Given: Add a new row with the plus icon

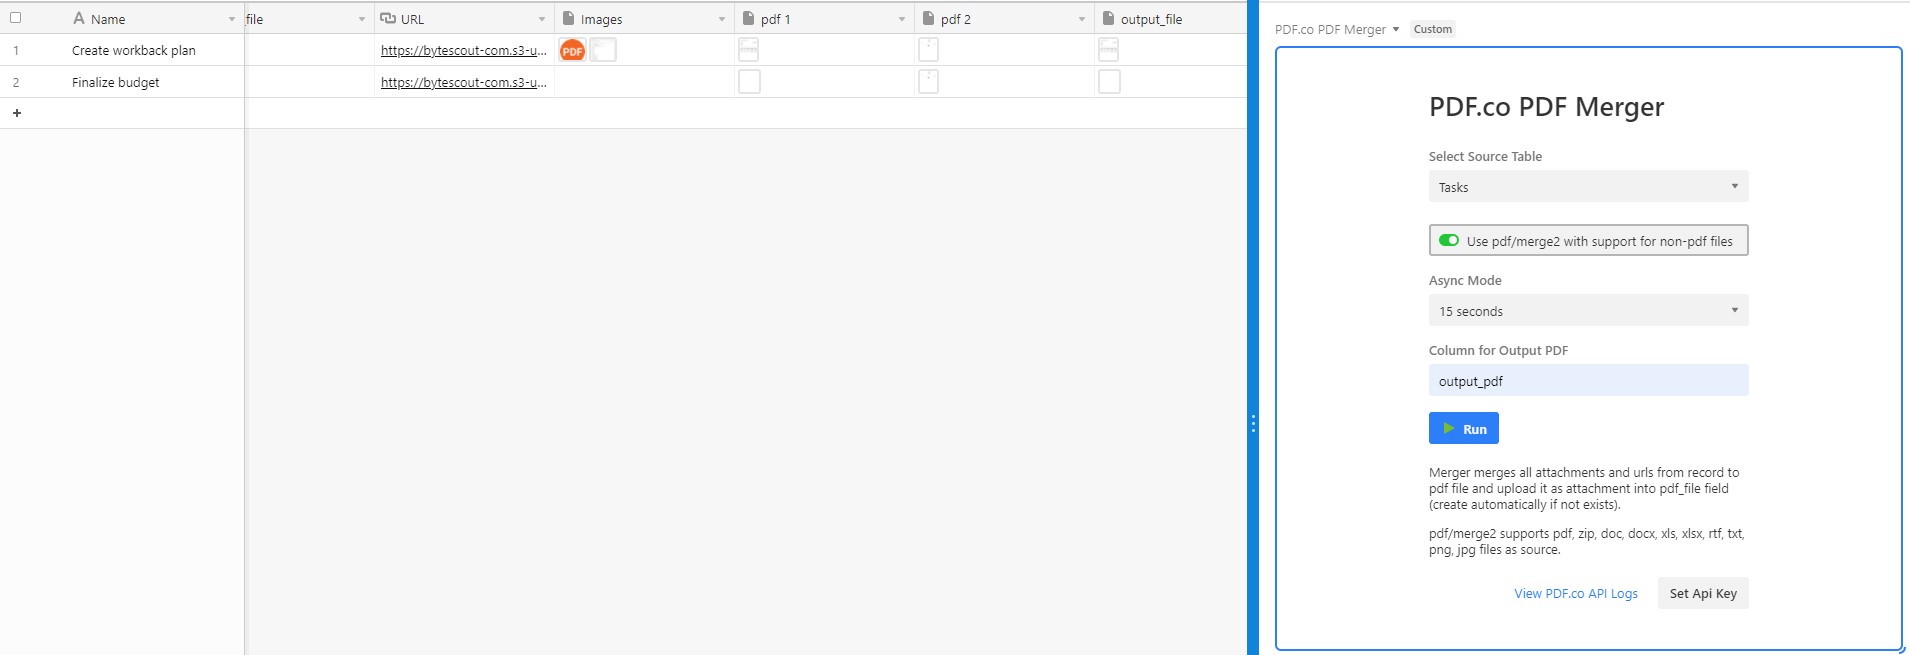Looking at the screenshot, I should pyautogui.click(x=17, y=113).
